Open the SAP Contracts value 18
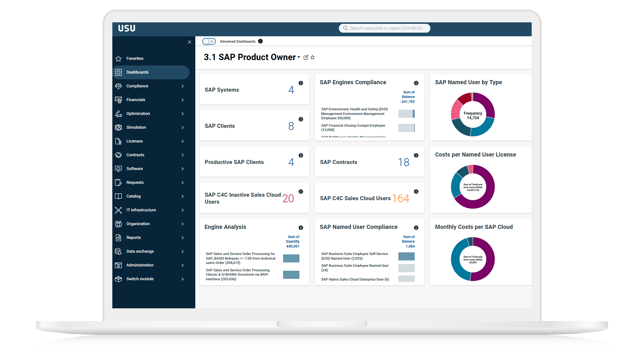Screen dimensions: 640x360 pyautogui.click(x=404, y=162)
